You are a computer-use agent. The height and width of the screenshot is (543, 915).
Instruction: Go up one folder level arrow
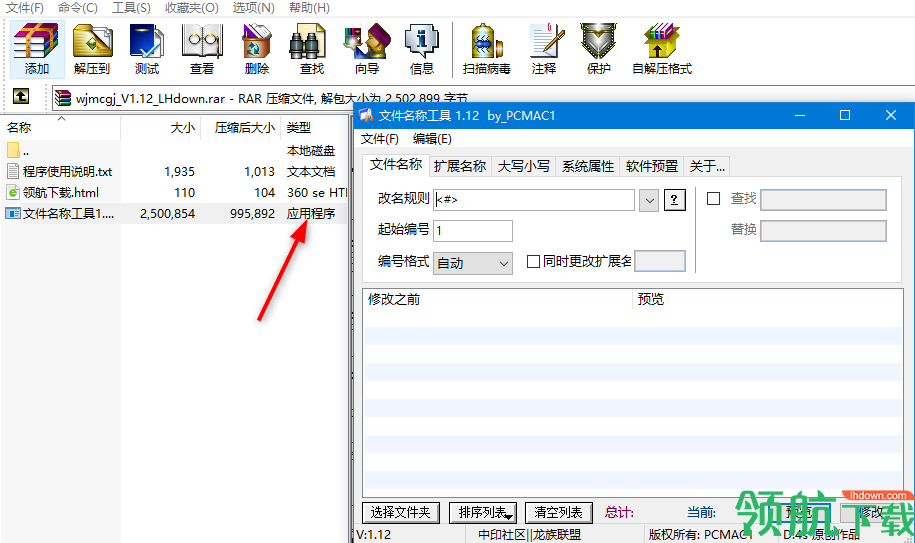(x=21, y=96)
